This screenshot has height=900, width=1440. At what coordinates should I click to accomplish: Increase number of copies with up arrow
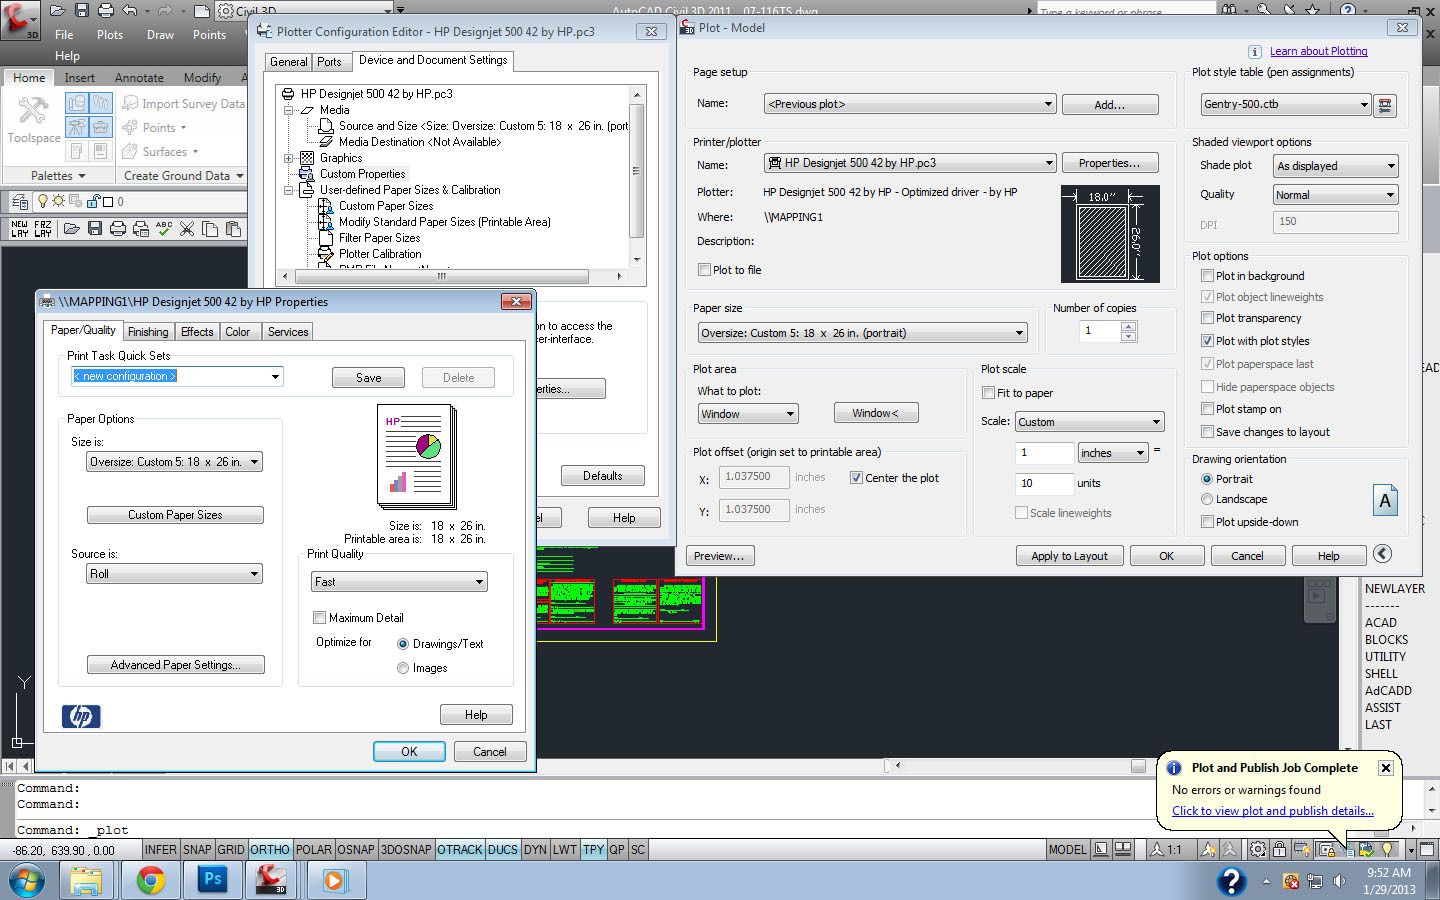pyautogui.click(x=1128, y=326)
